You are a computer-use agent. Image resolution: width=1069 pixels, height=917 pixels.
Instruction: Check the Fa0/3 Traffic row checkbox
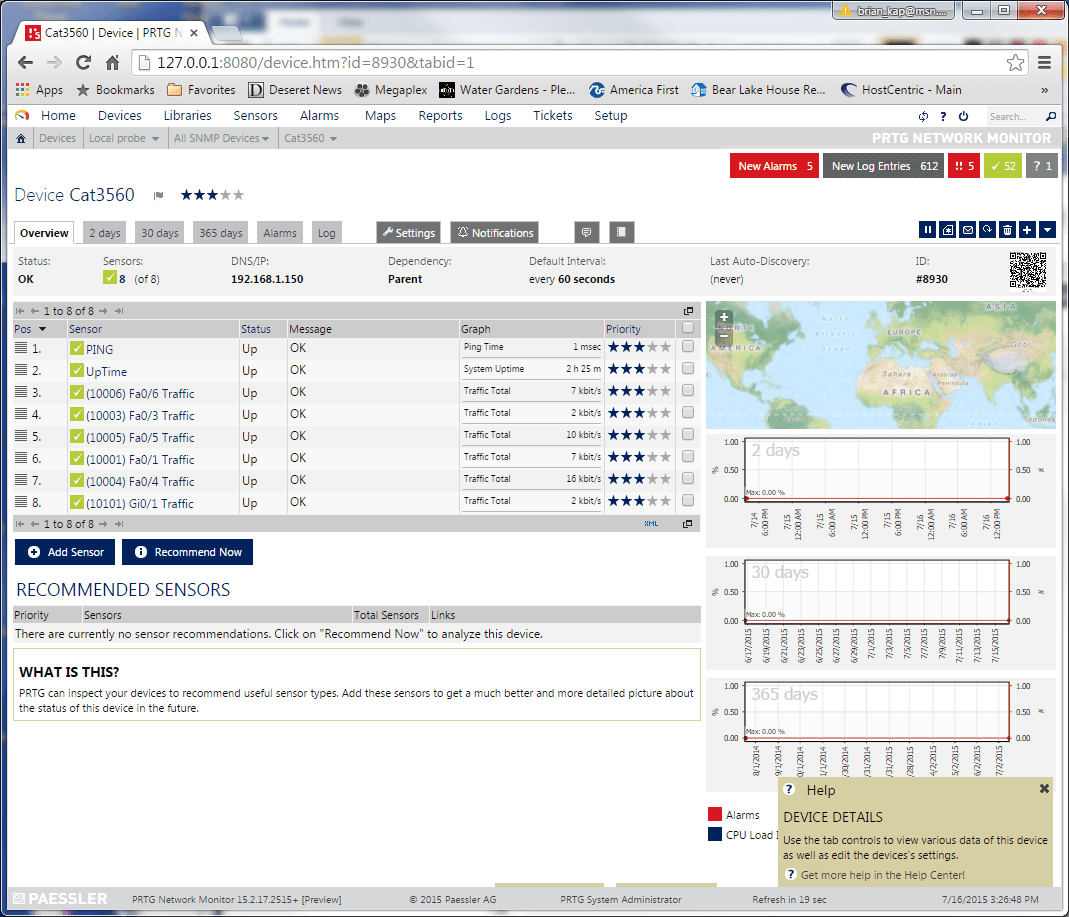688,412
